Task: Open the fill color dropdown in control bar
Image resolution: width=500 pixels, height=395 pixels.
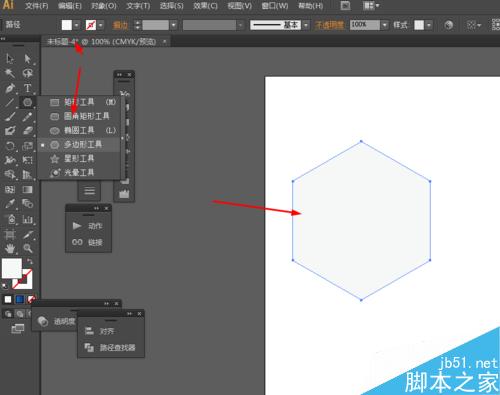Action: (77, 25)
